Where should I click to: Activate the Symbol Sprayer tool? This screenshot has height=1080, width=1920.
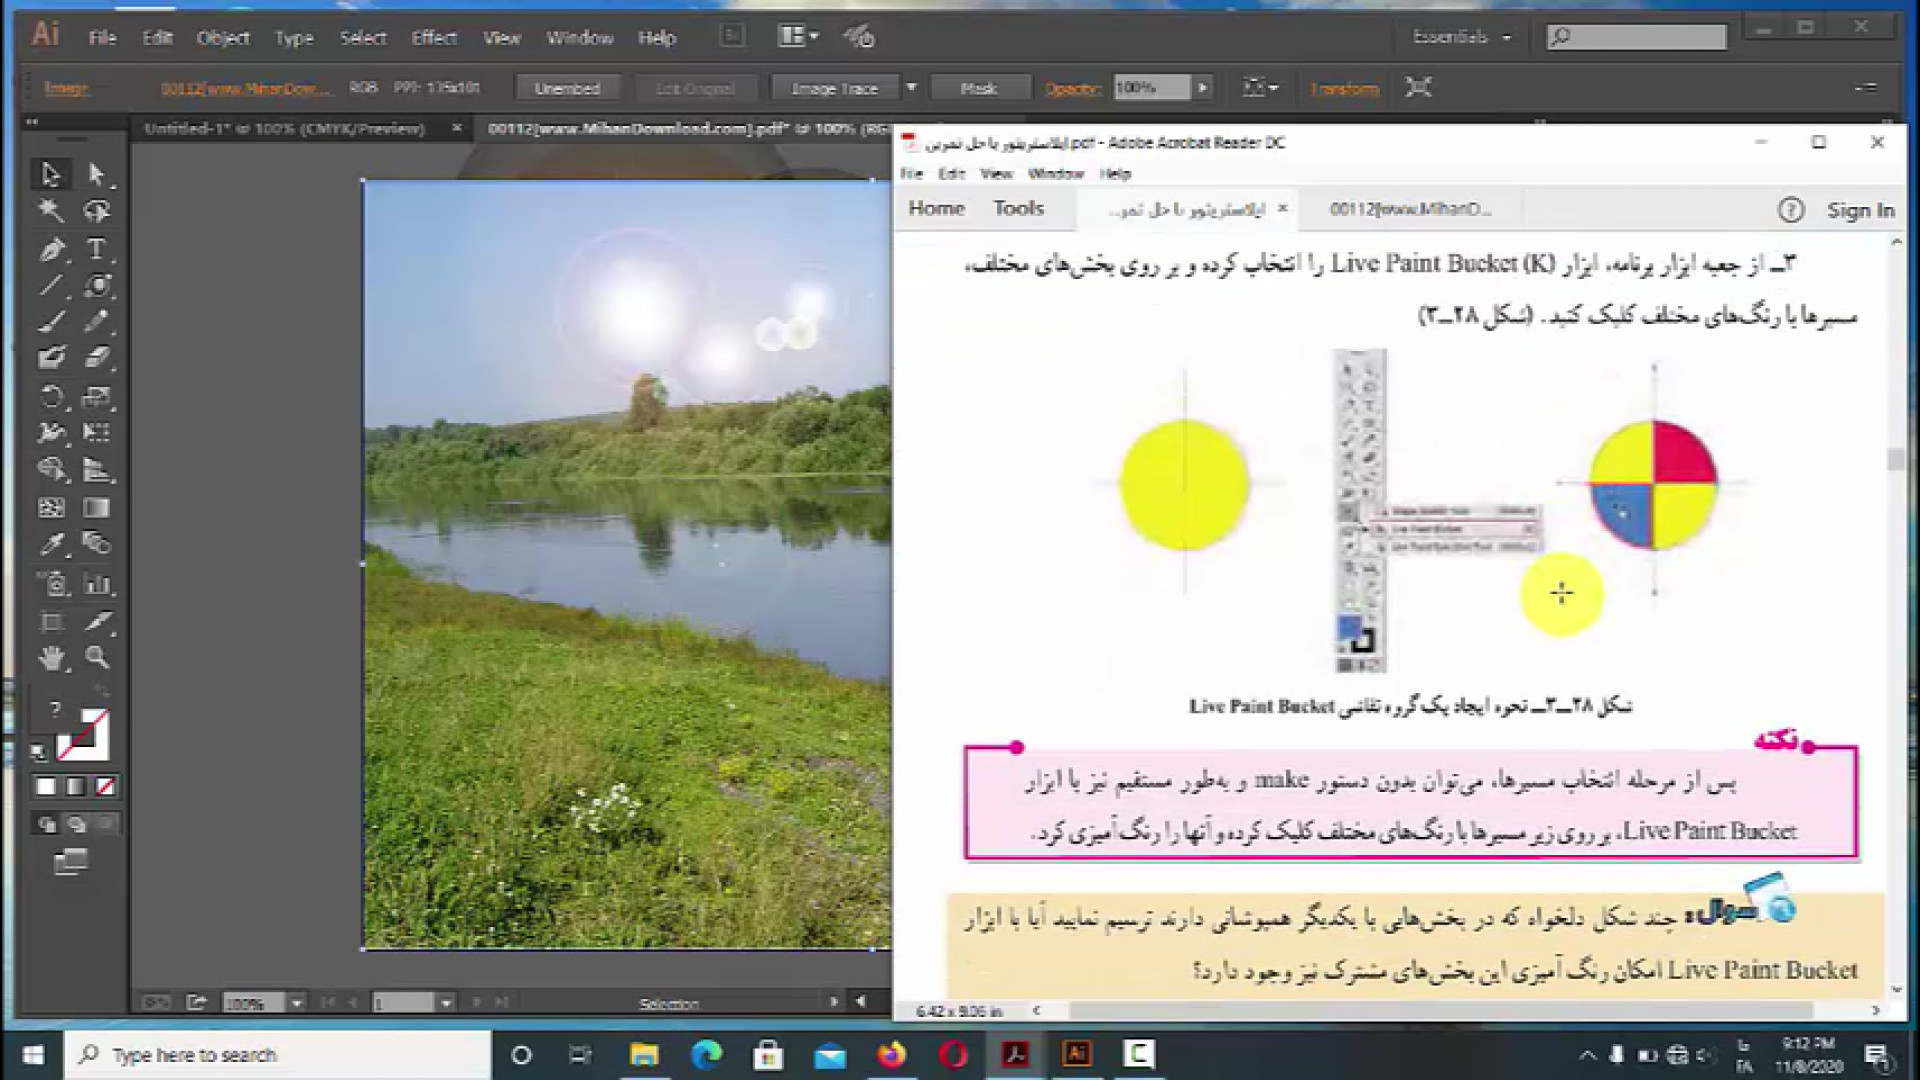pyautogui.click(x=51, y=583)
